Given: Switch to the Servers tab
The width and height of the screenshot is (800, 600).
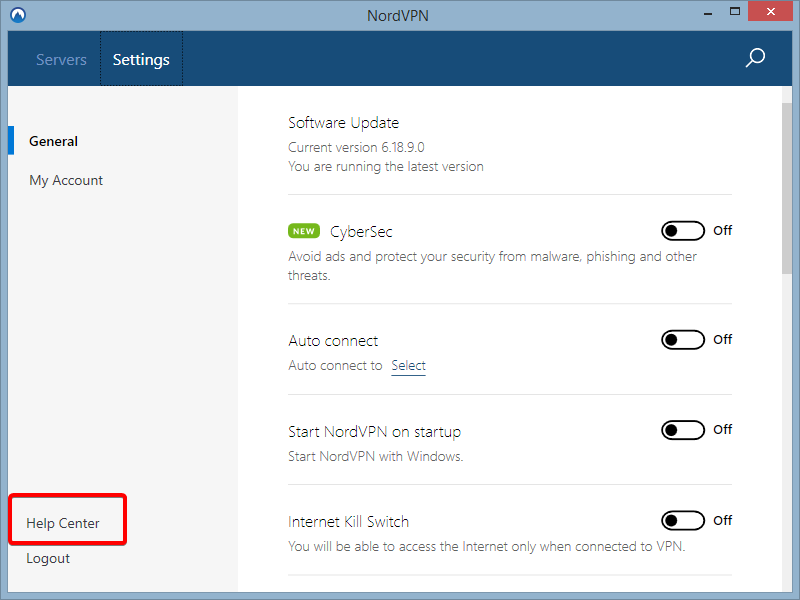Looking at the screenshot, I should 61,60.
